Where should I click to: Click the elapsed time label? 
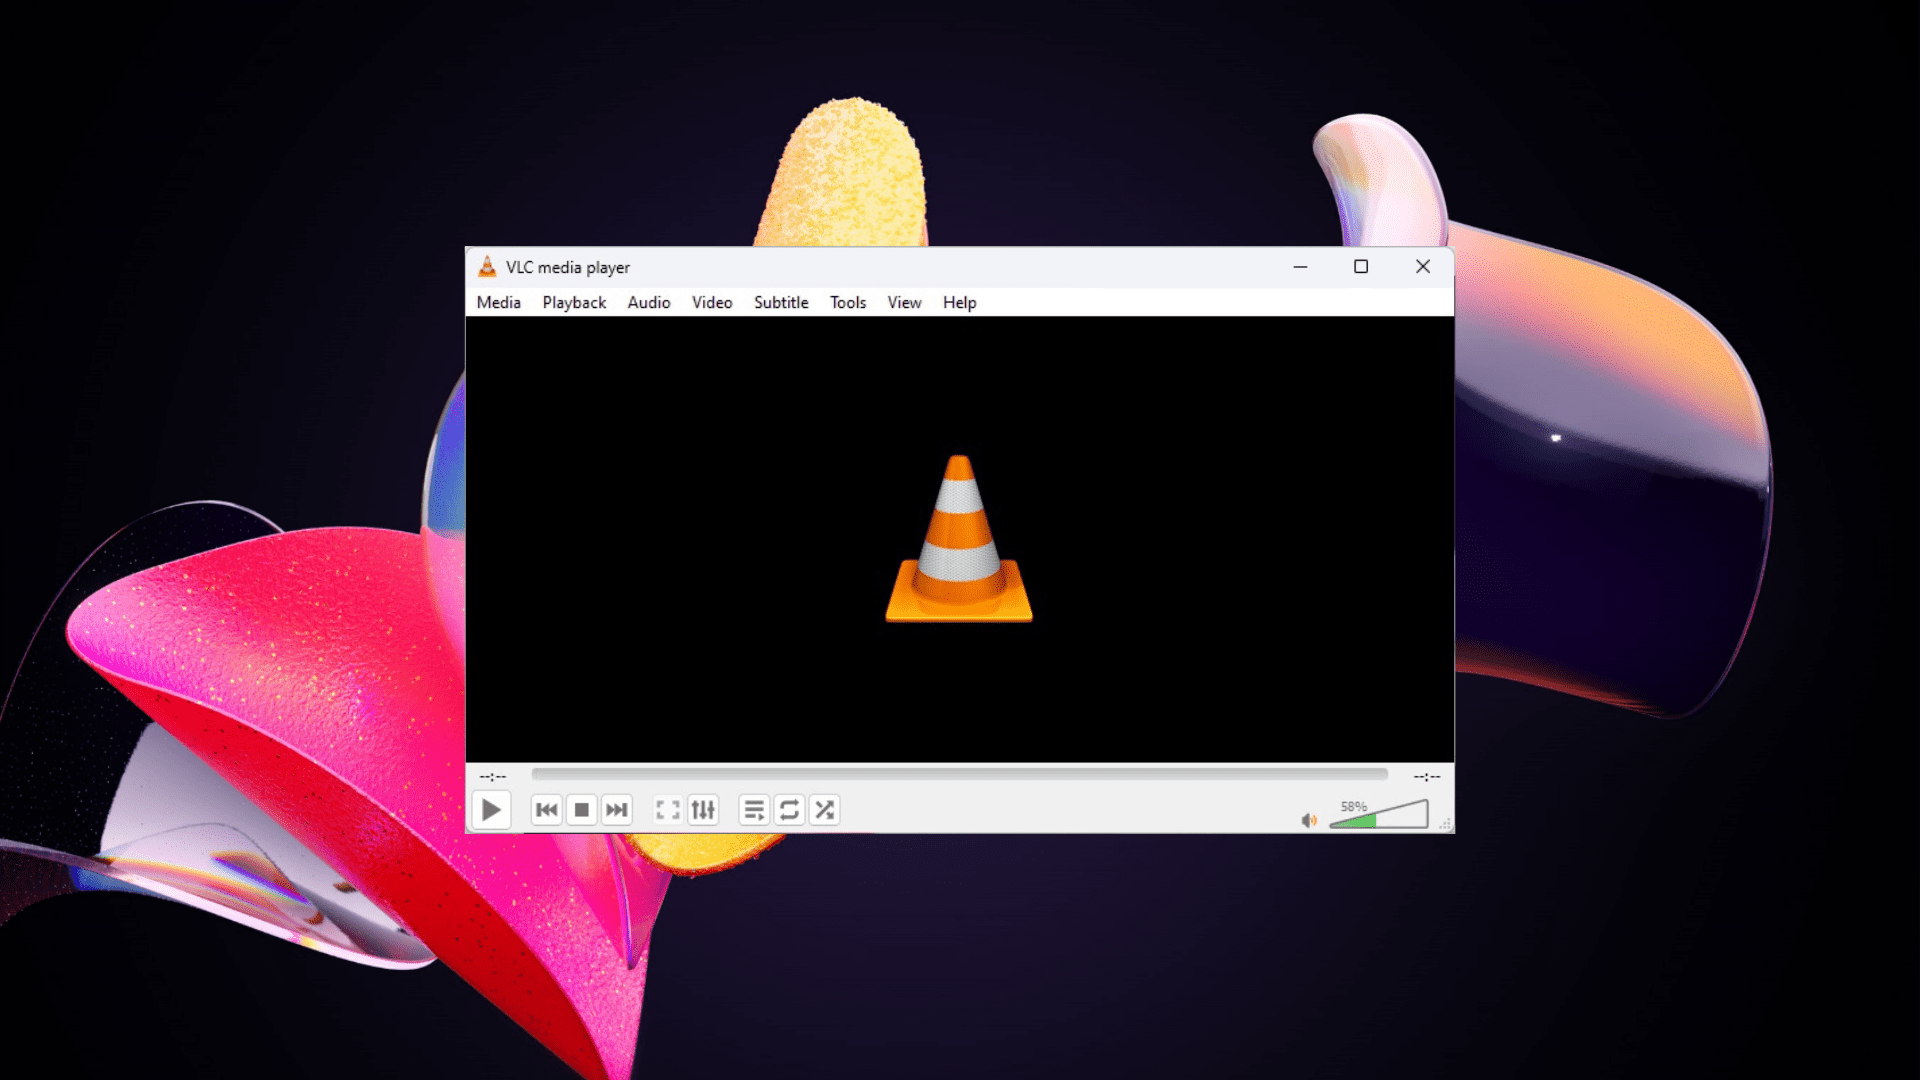tap(493, 776)
